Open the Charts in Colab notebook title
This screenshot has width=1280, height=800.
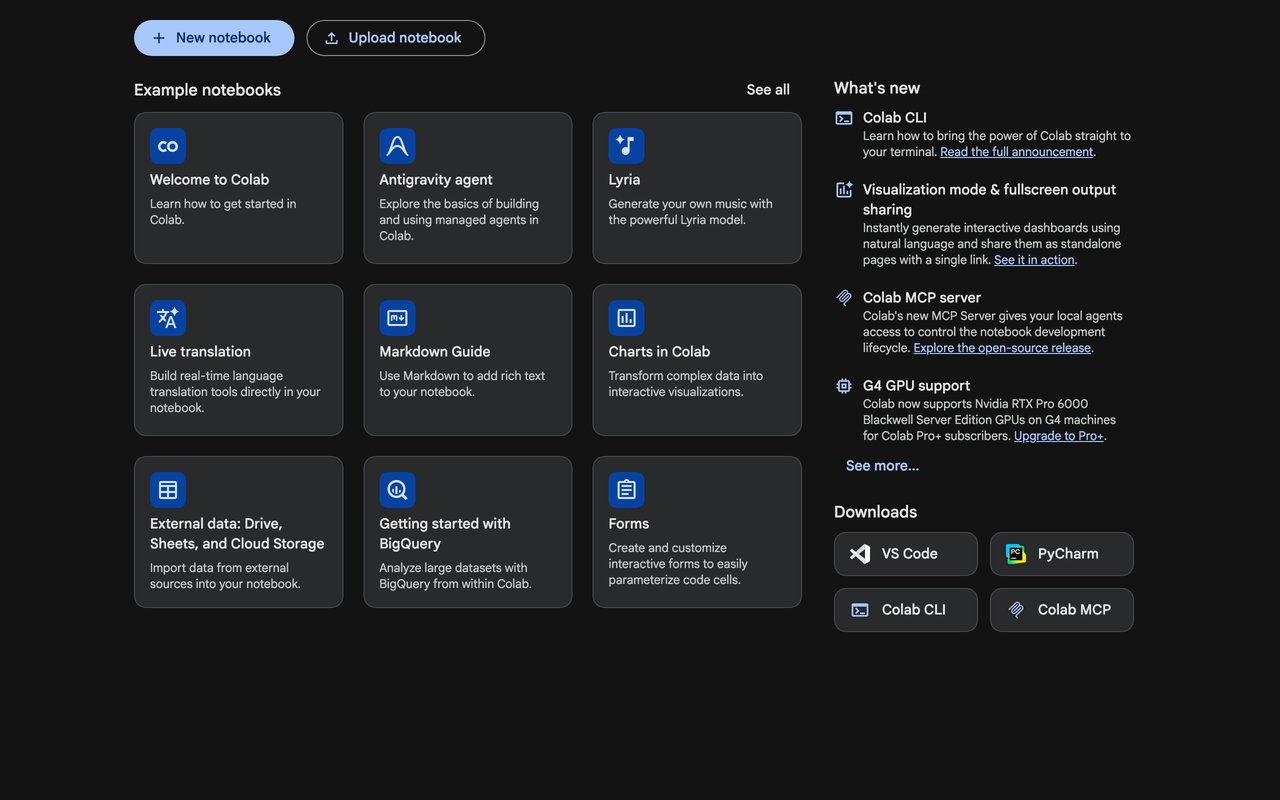(659, 352)
